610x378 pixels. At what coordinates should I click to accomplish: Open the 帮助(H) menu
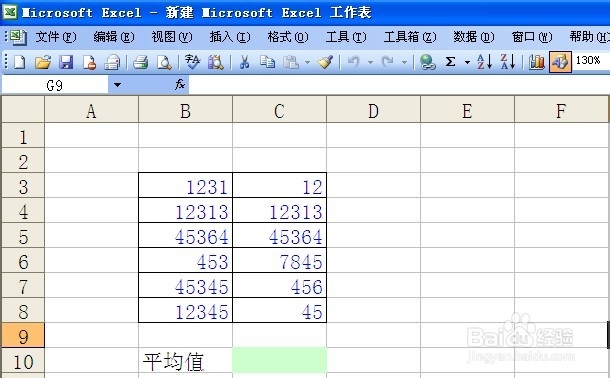coord(589,37)
